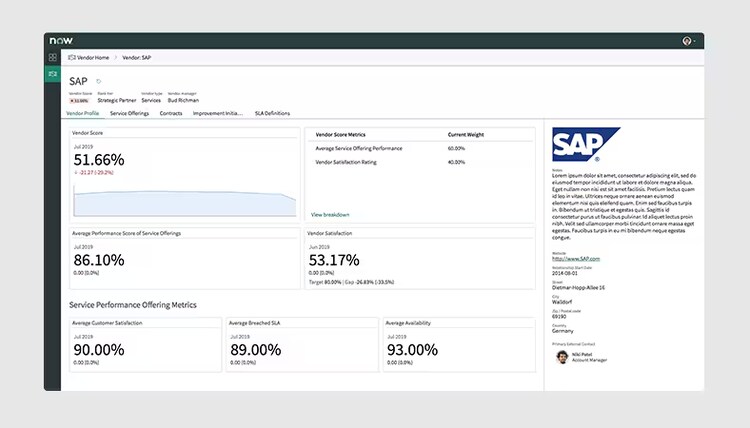Click the 2014-08-01 relationship start date

coord(565,274)
